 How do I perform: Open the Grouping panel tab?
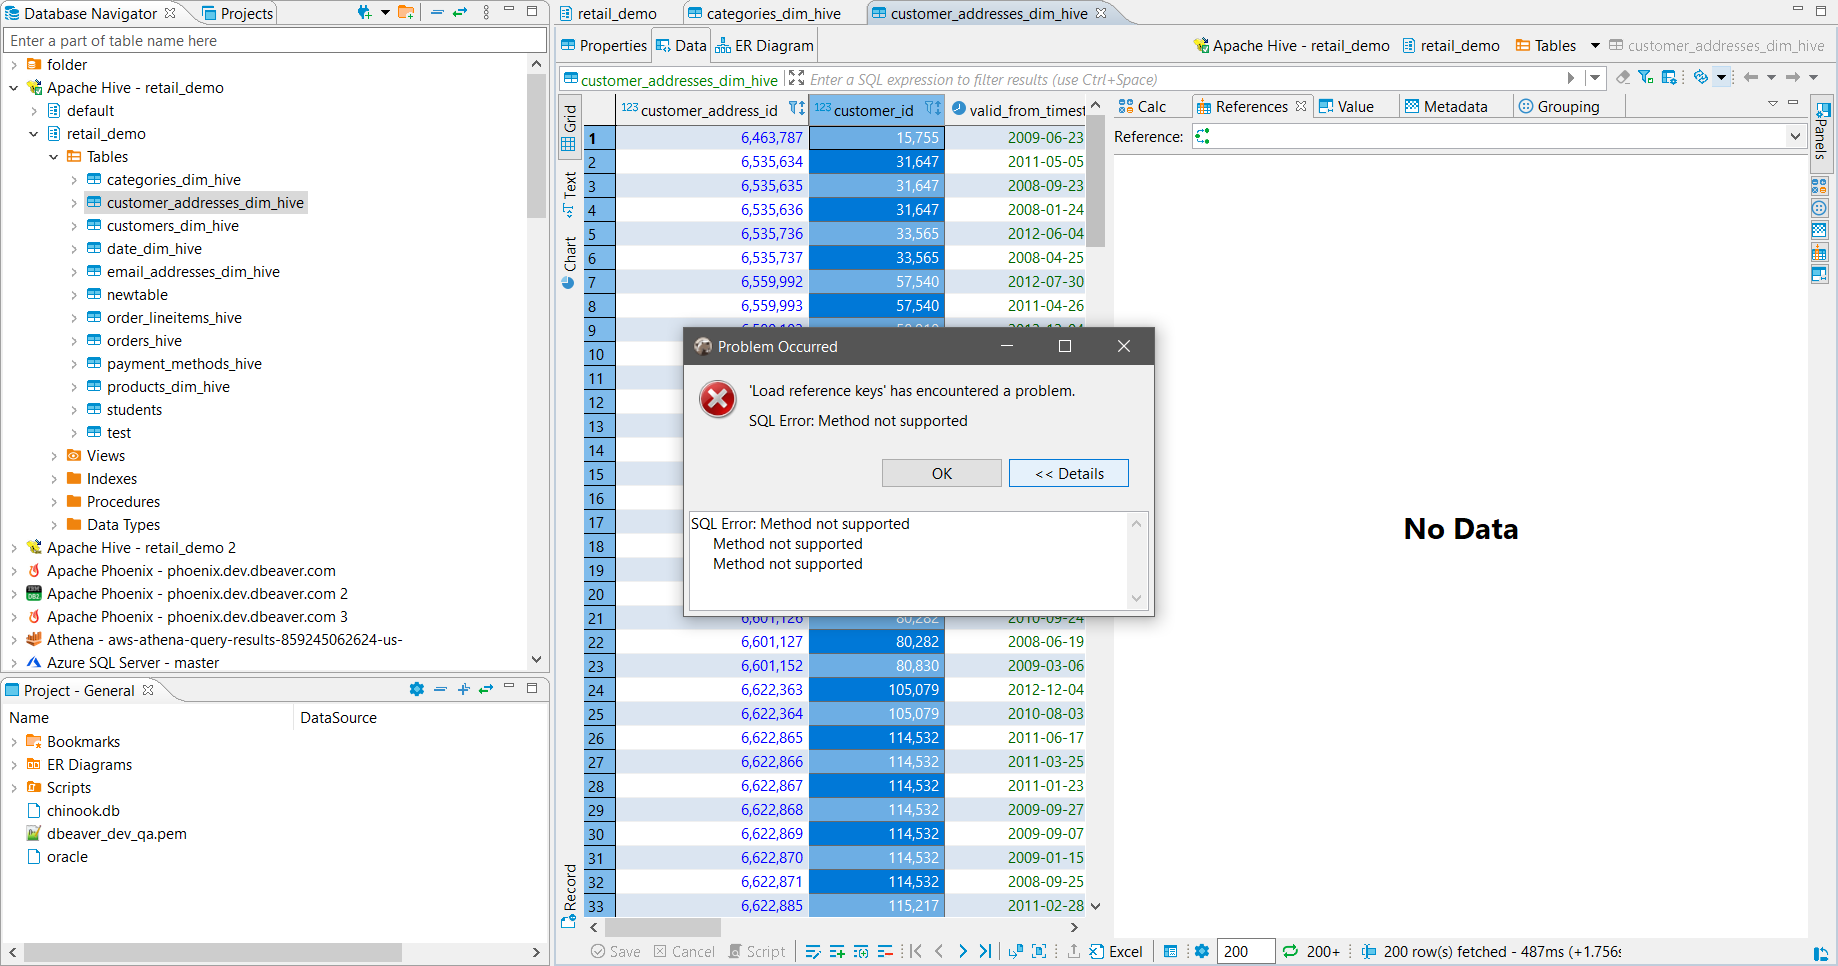click(1568, 106)
